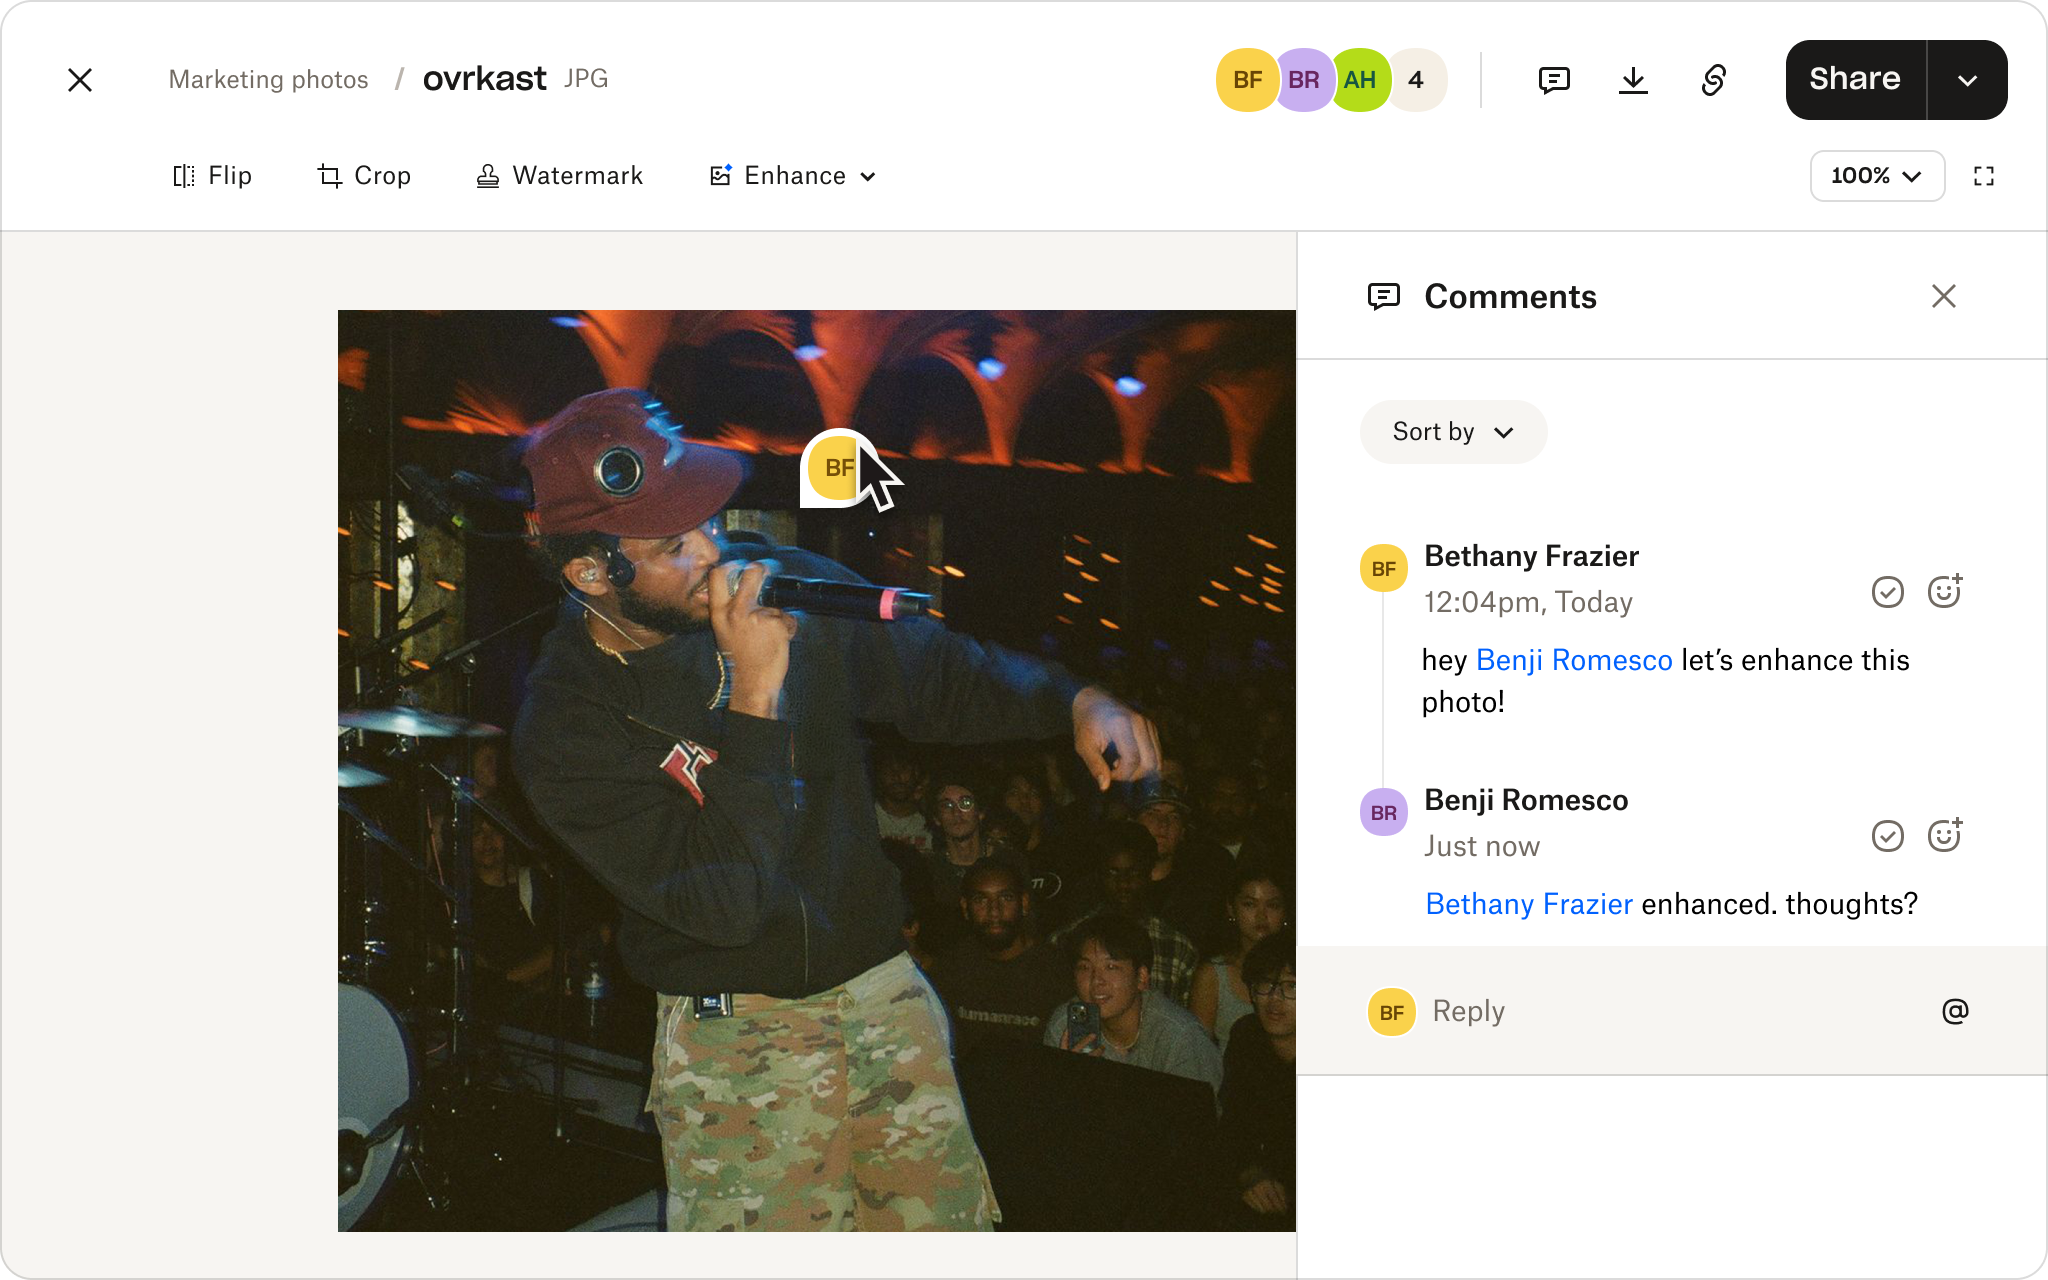
Task: Open the Sort by dropdown
Action: click(1452, 431)
